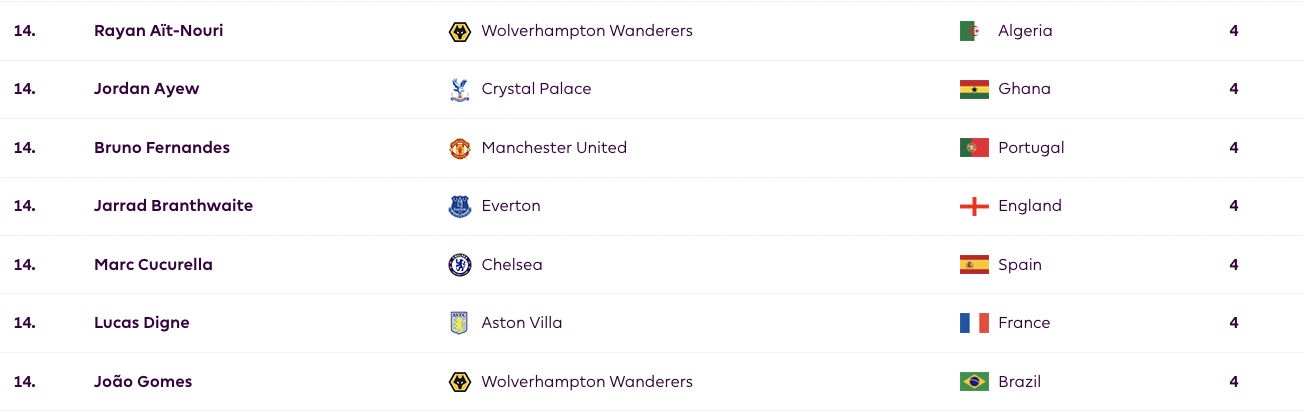Click the Algeria flag icon
1304x412 pixels.
tap(974, 31)
